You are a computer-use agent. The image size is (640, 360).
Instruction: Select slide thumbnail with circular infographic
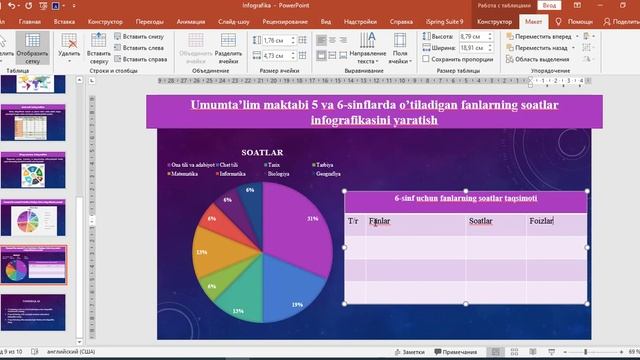[33, 170]
